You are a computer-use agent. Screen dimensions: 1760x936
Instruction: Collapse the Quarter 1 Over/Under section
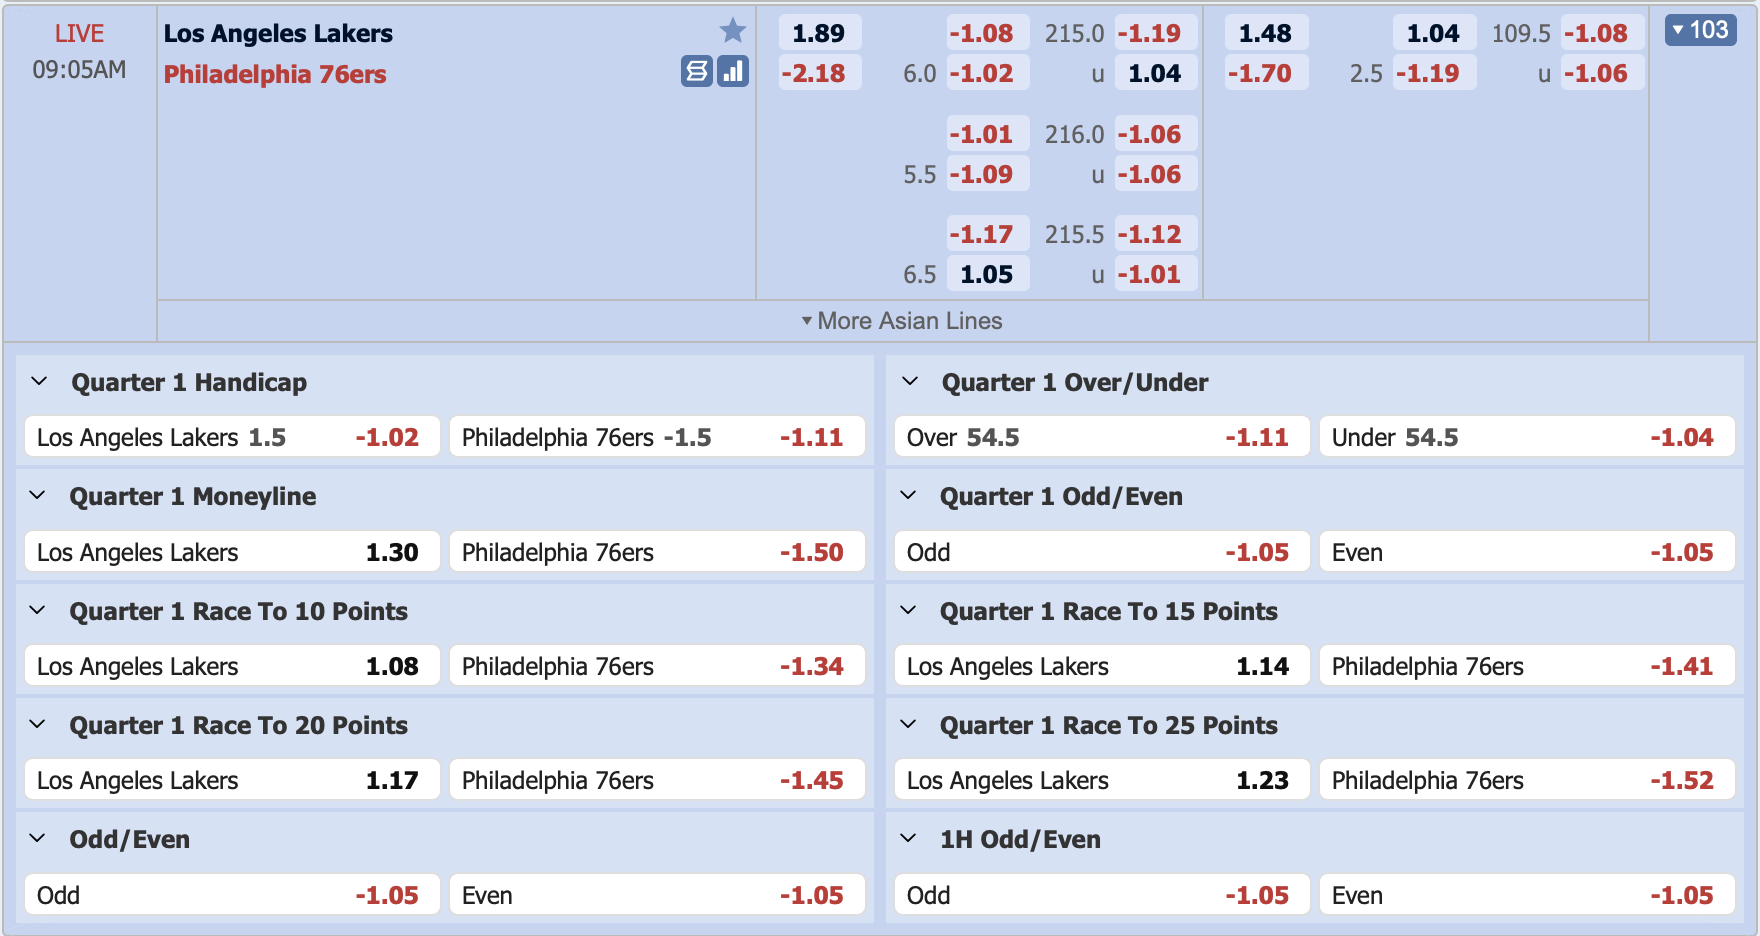click(910, 382)
